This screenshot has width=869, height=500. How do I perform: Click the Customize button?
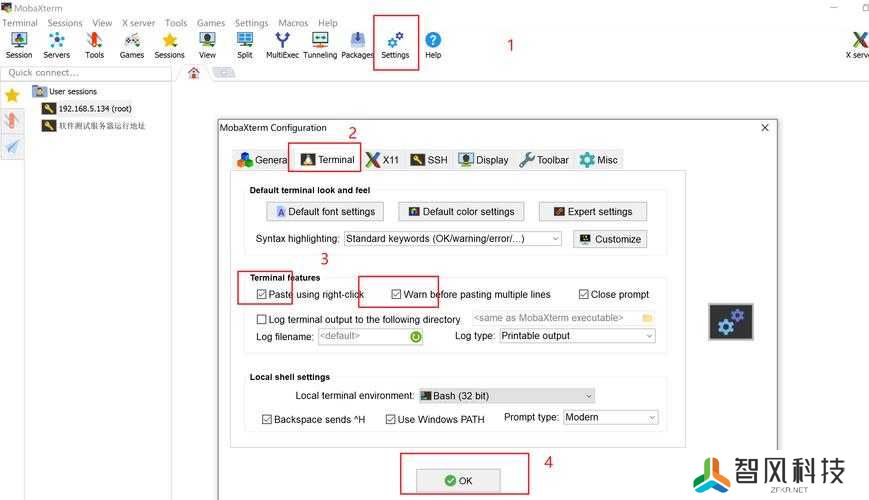click(610, 239)
